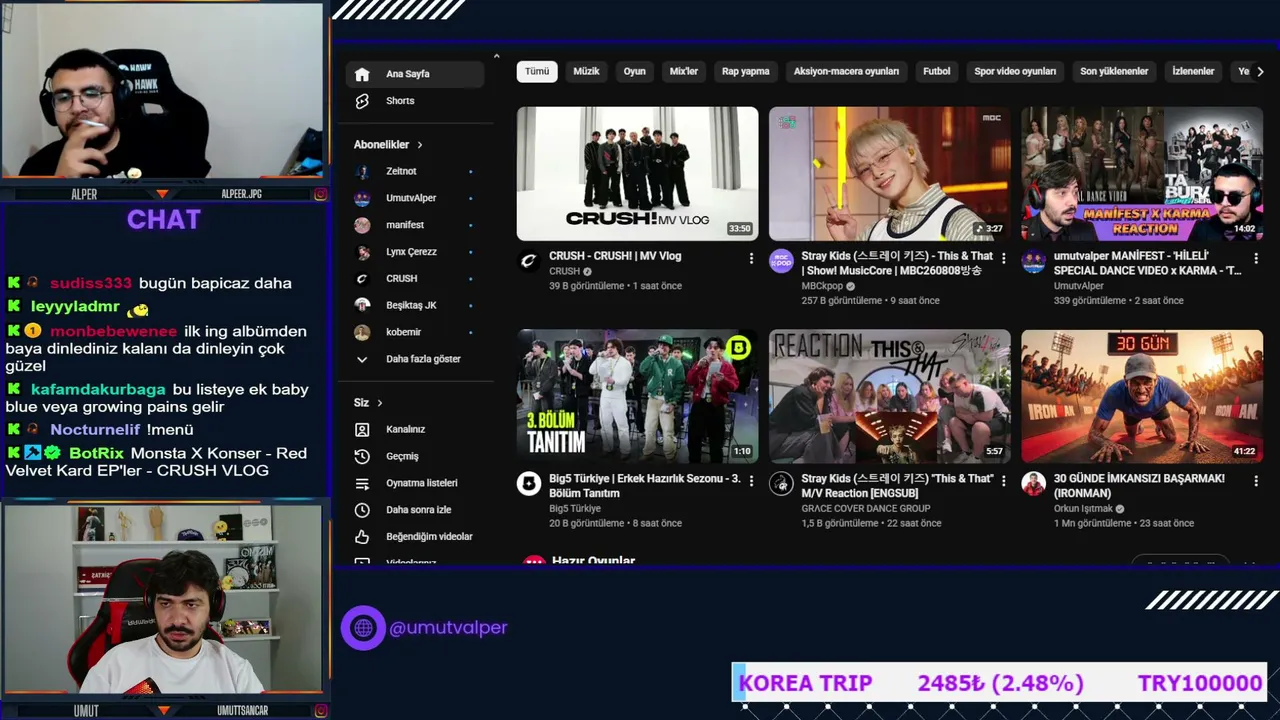Viewport: 1280px width, 720px height.
Task: Open the kobemir subscription channel
Action: coord(415,332)
